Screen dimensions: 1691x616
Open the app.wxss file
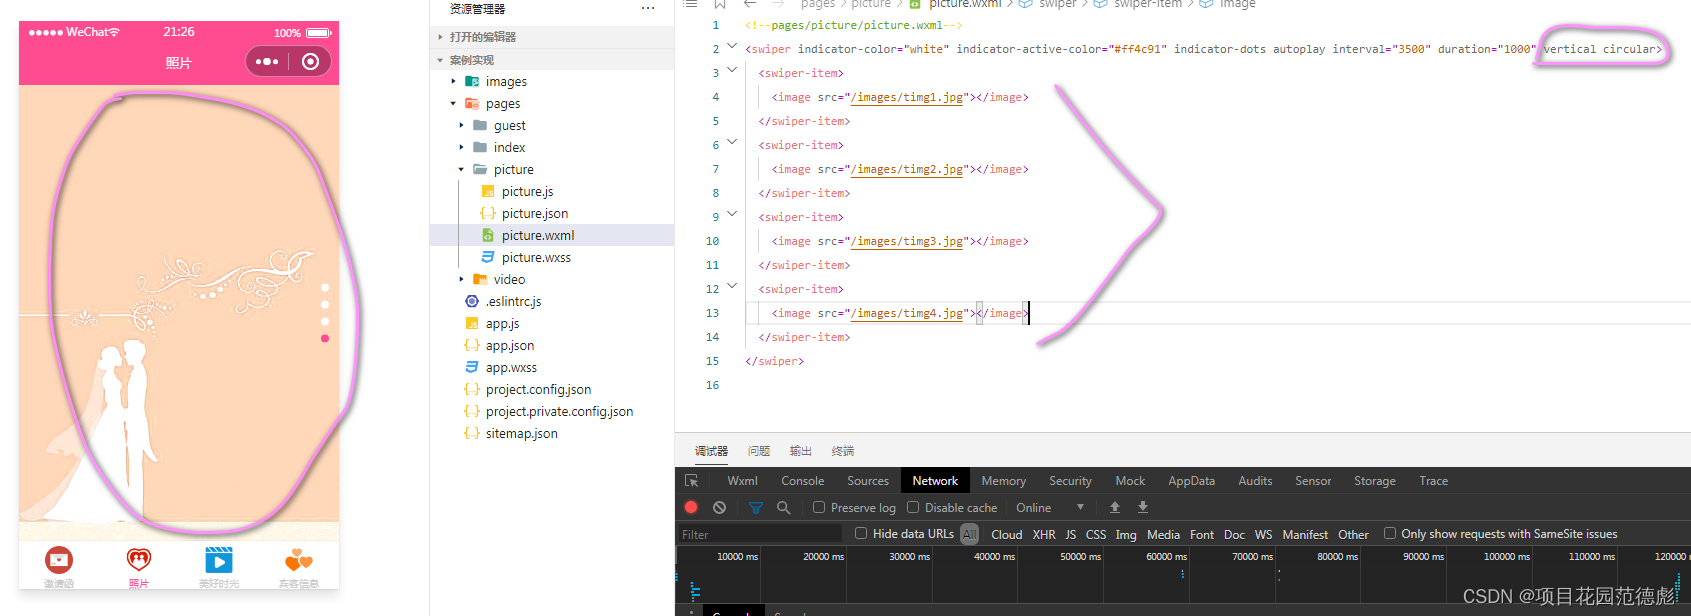(511, 367)
